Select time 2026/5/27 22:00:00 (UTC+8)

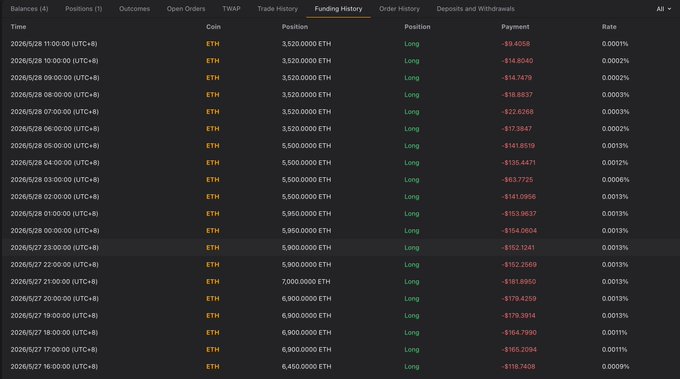tap(55, 265)
